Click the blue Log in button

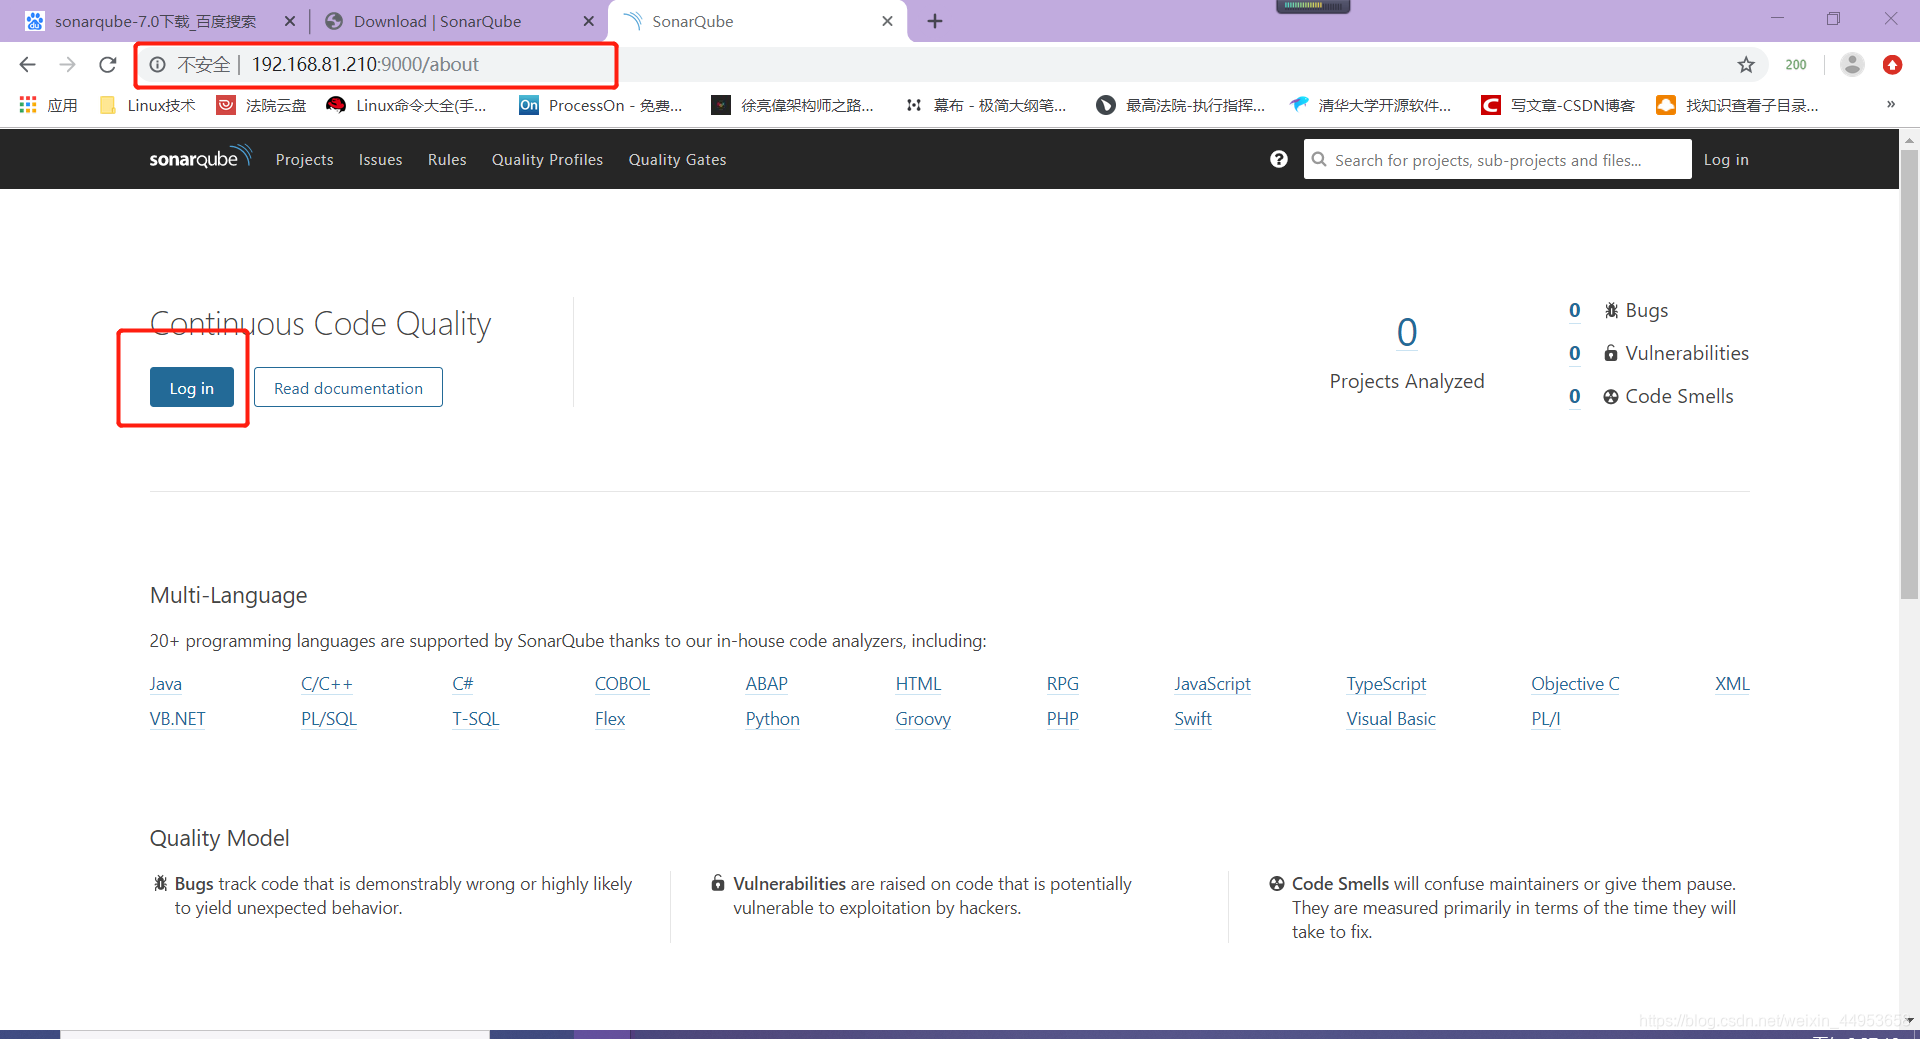[x=192, y=387]
